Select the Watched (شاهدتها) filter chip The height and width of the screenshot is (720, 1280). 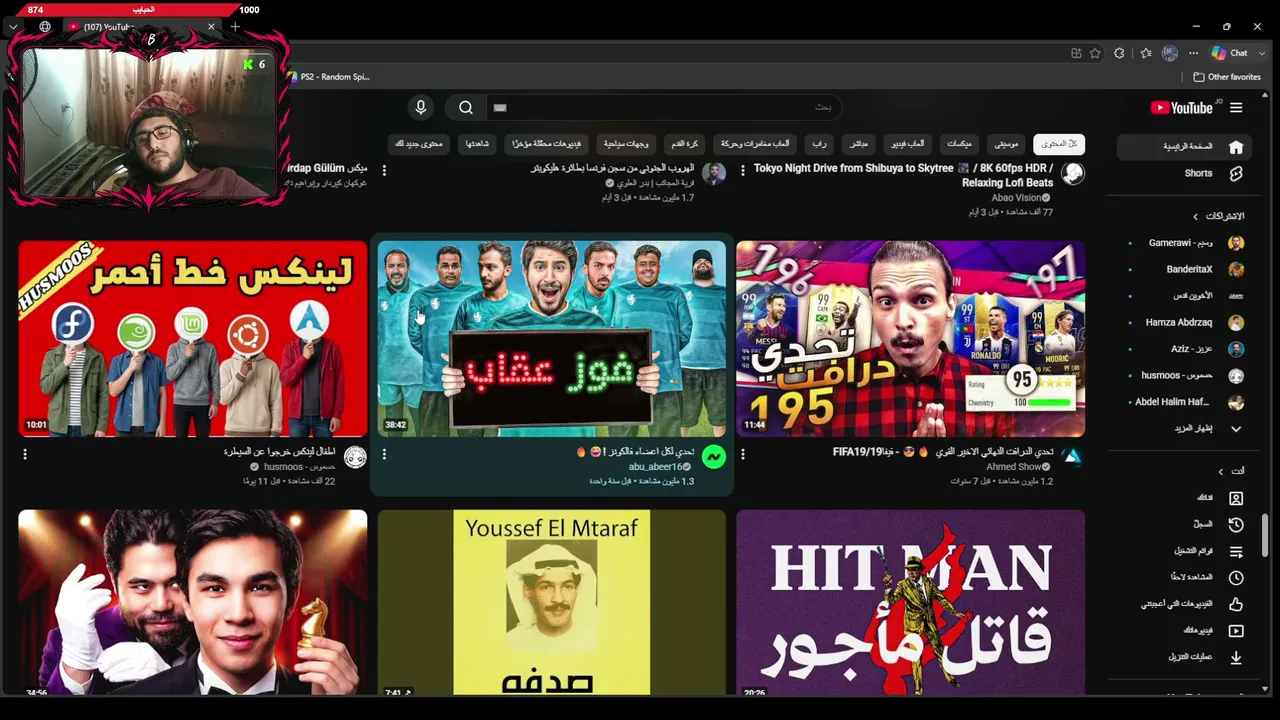point(477,144)
